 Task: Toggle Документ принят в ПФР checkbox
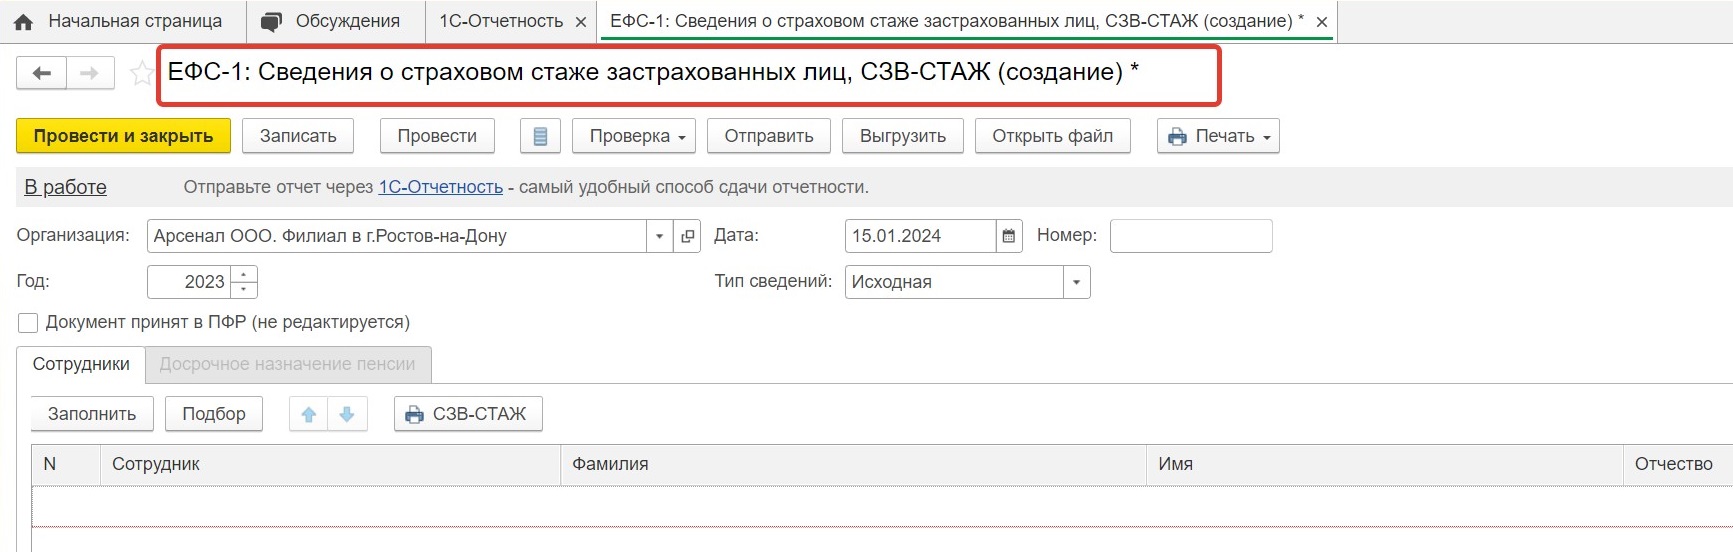click(28, 322)
